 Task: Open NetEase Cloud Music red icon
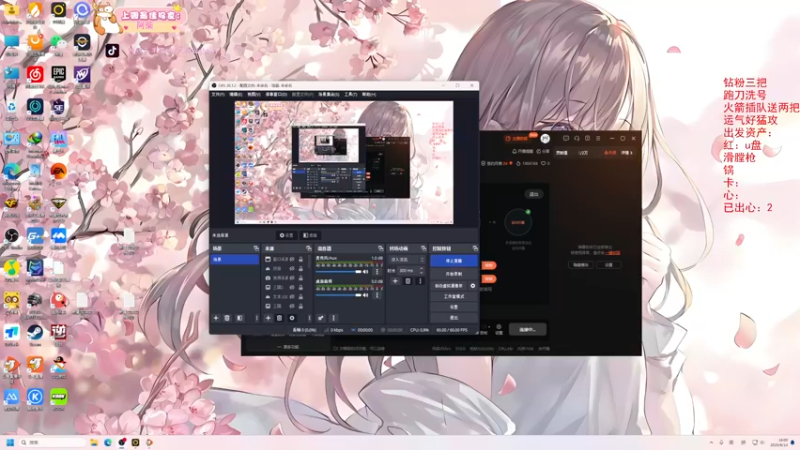35,74
